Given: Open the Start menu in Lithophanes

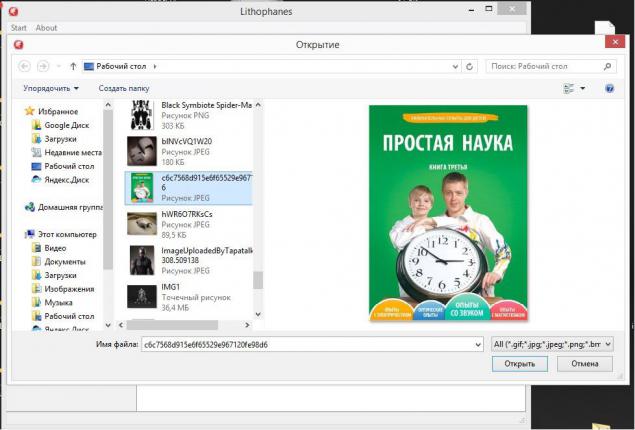Looking at the screenshot, I should [x=19, y=28].
